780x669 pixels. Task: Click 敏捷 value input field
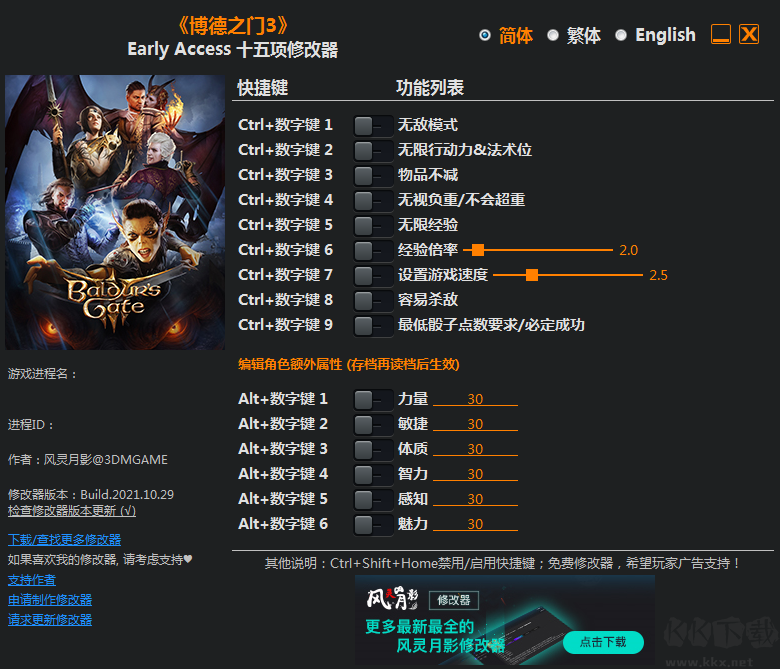[475, 424]
